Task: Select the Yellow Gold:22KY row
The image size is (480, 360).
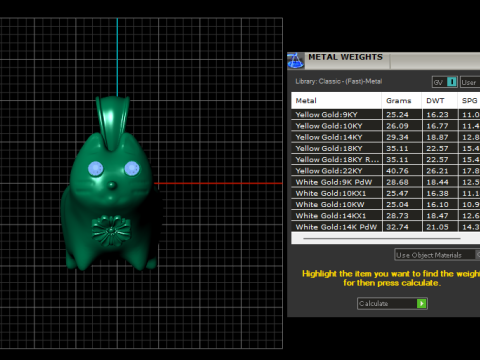Action: 386,171
